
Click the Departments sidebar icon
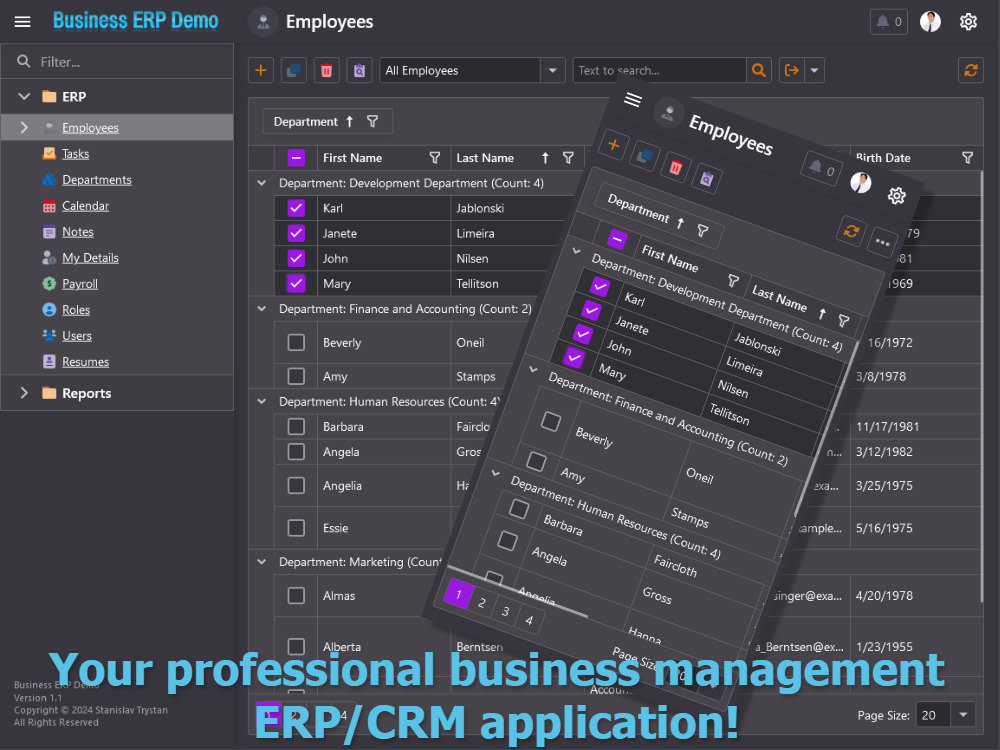tap(49, 180)
